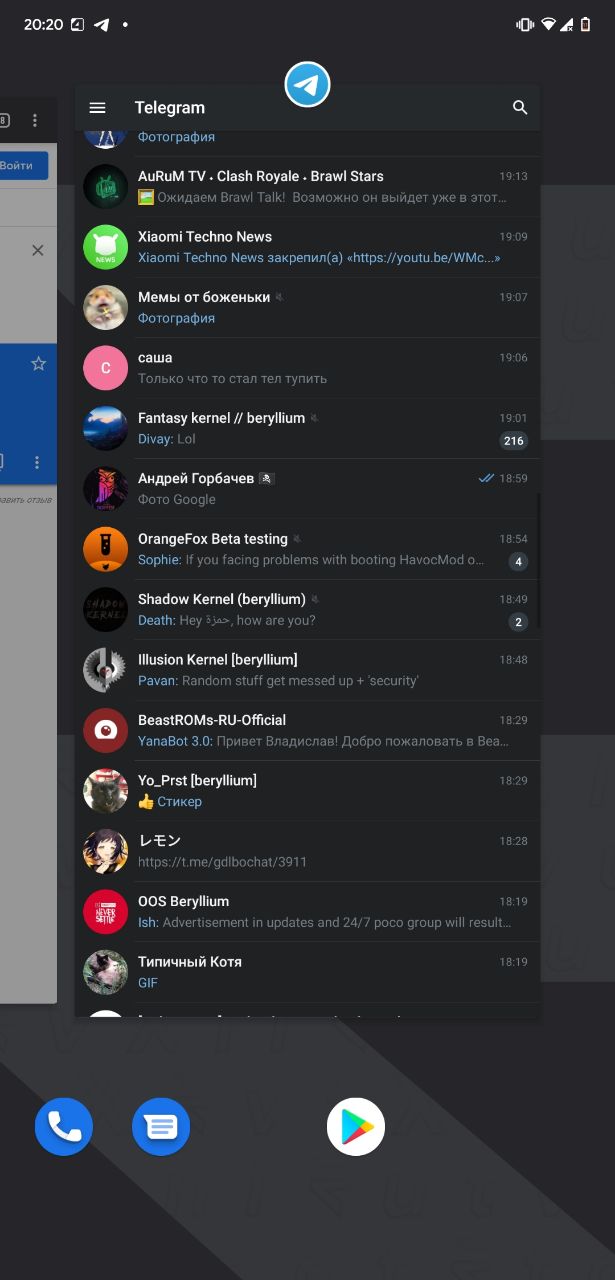Open саша's message 'Только что то стал тел тупить'
The width and height of the screenshot is (615, 1280).
[232, 379]
